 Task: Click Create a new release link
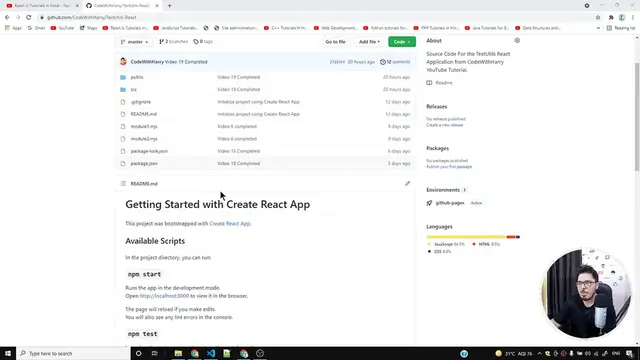pyautogui.click(x=444, y=125)
